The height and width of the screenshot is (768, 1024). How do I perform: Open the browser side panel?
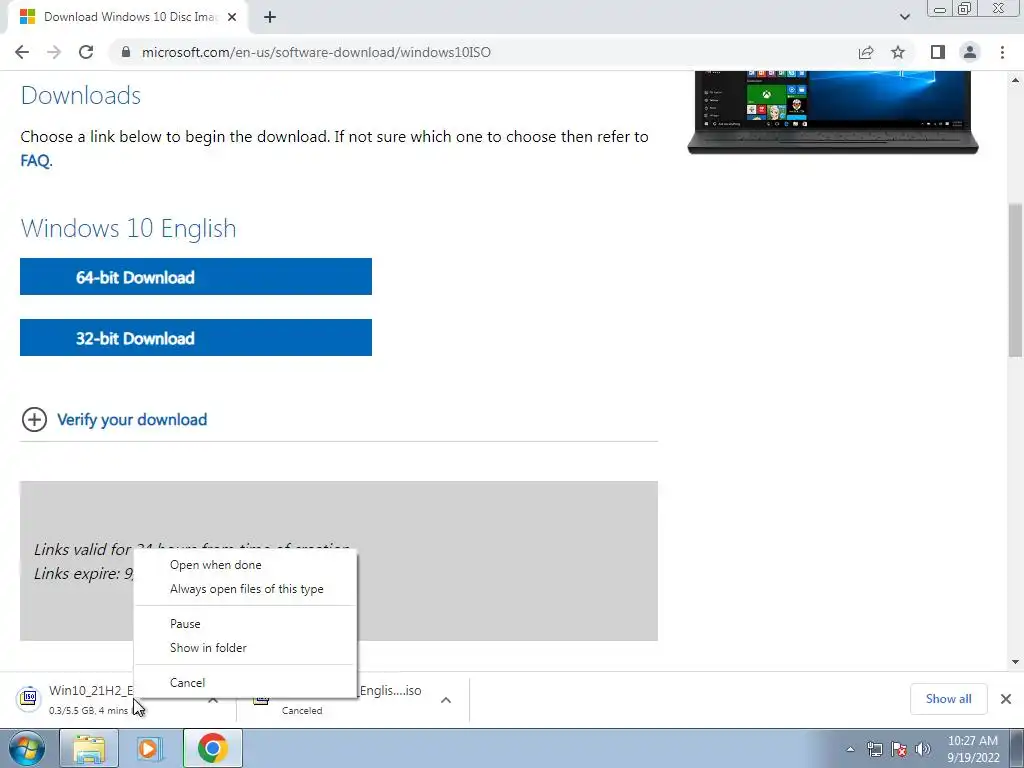point(938,52)
